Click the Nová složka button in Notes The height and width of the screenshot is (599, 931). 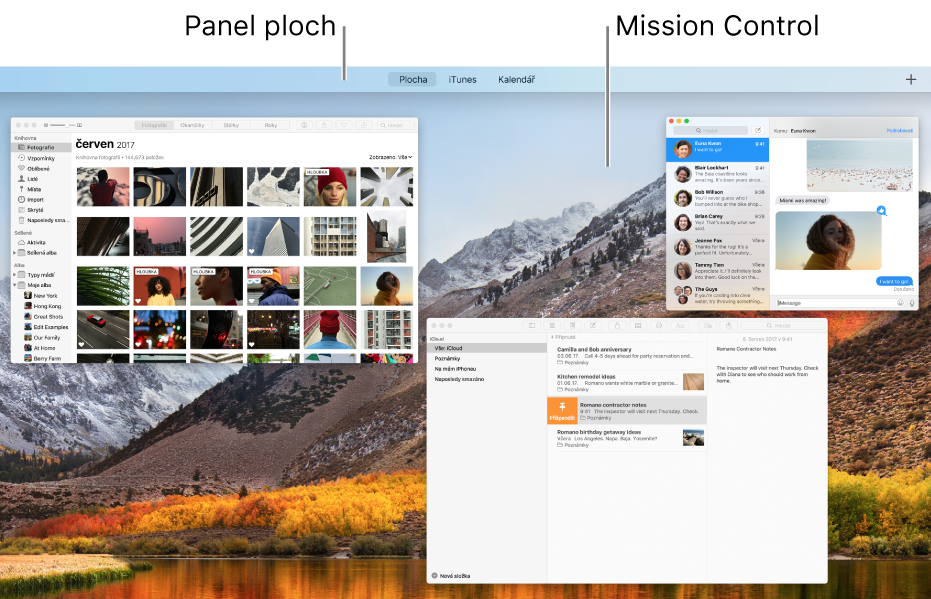click(451, 576)
